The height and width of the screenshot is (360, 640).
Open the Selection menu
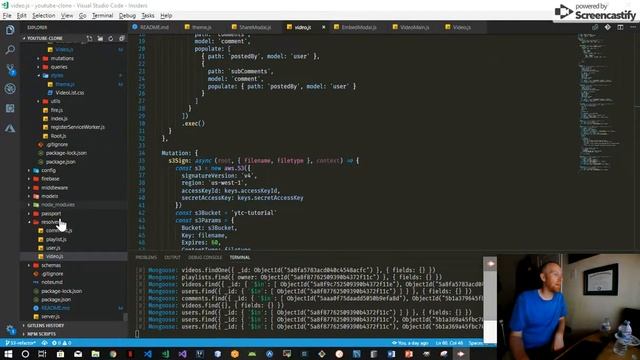pyautogui.click(x=44, y=16)
